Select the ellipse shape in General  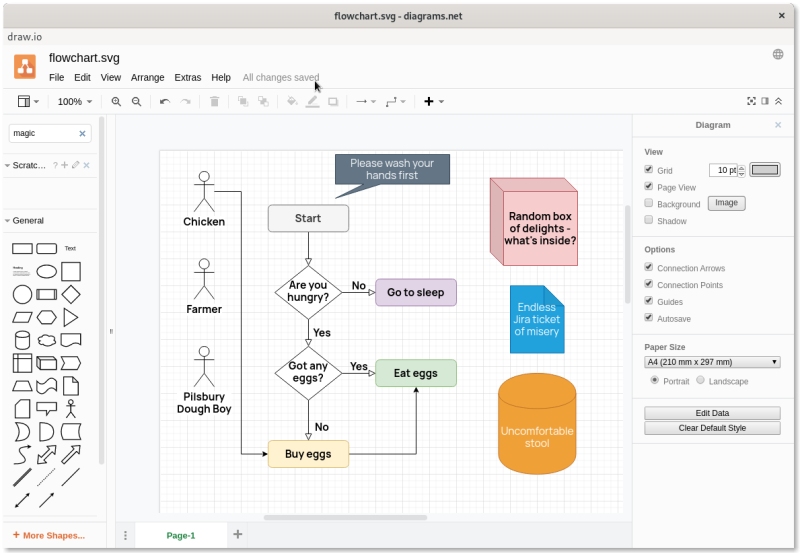pos(46,271)
